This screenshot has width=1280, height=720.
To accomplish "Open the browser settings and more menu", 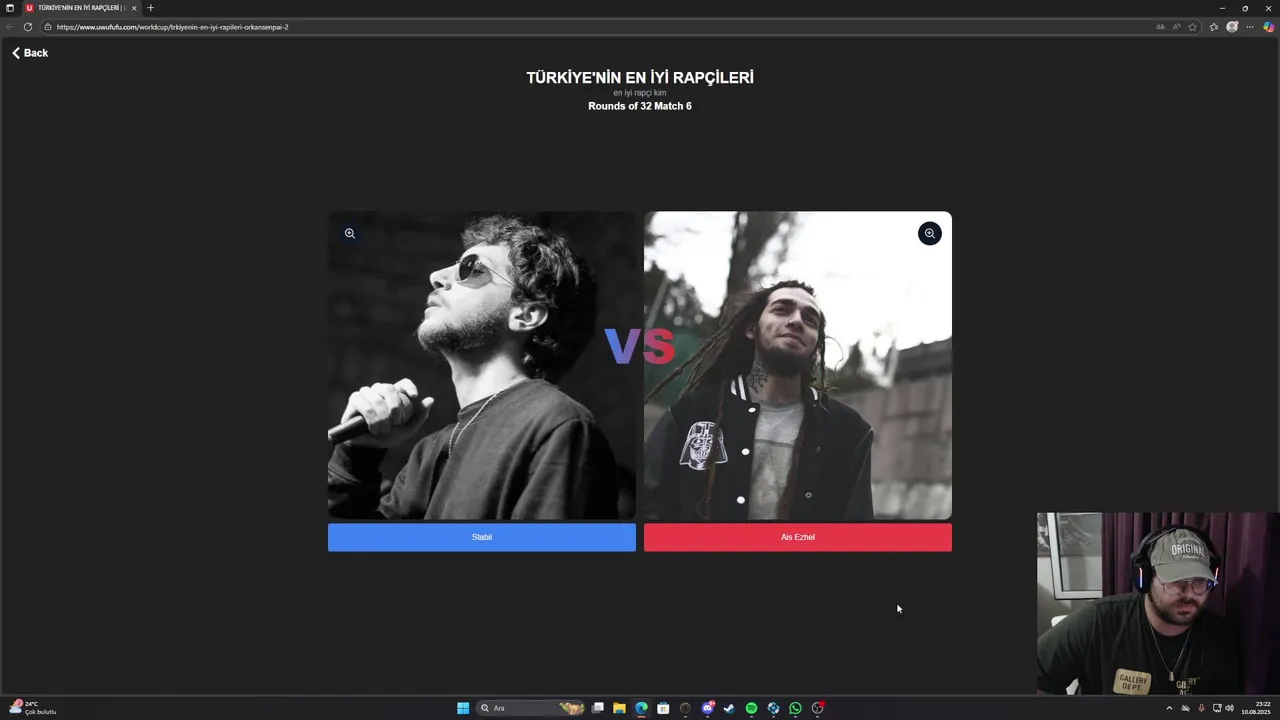I will [x=1250, y=27].
